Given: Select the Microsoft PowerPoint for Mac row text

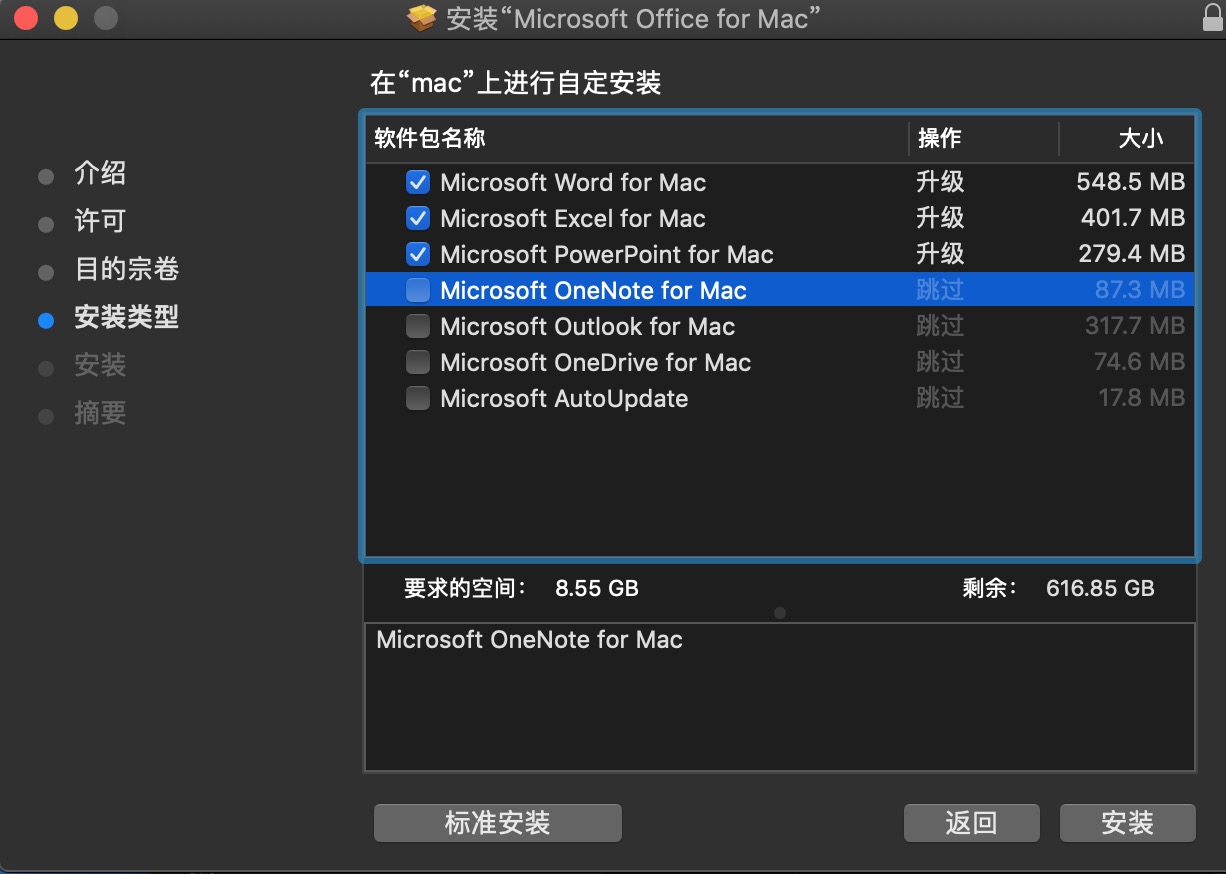Looking at the screenshot, I should coord(607,254).
